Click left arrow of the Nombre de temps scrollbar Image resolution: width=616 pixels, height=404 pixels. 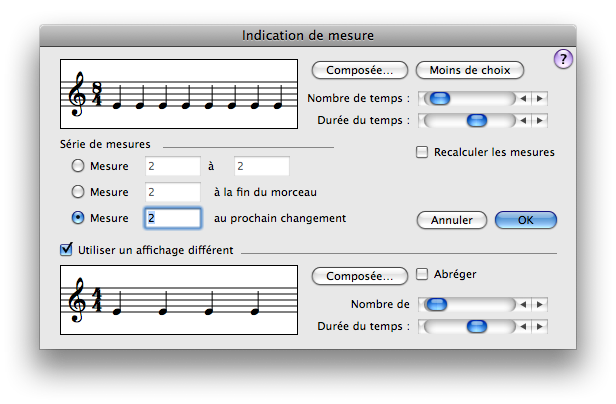[524, 98]
